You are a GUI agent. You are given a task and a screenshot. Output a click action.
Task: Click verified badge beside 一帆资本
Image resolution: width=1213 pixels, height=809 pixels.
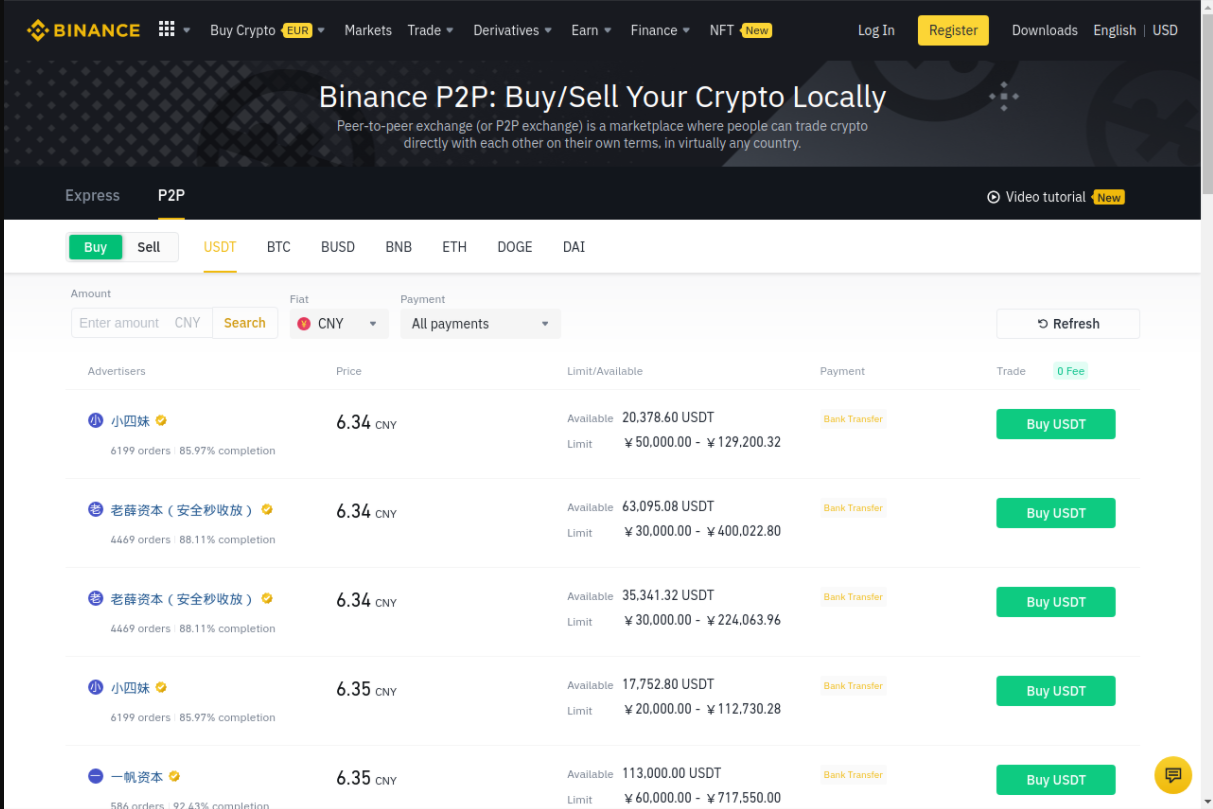(x=174, y=777)
